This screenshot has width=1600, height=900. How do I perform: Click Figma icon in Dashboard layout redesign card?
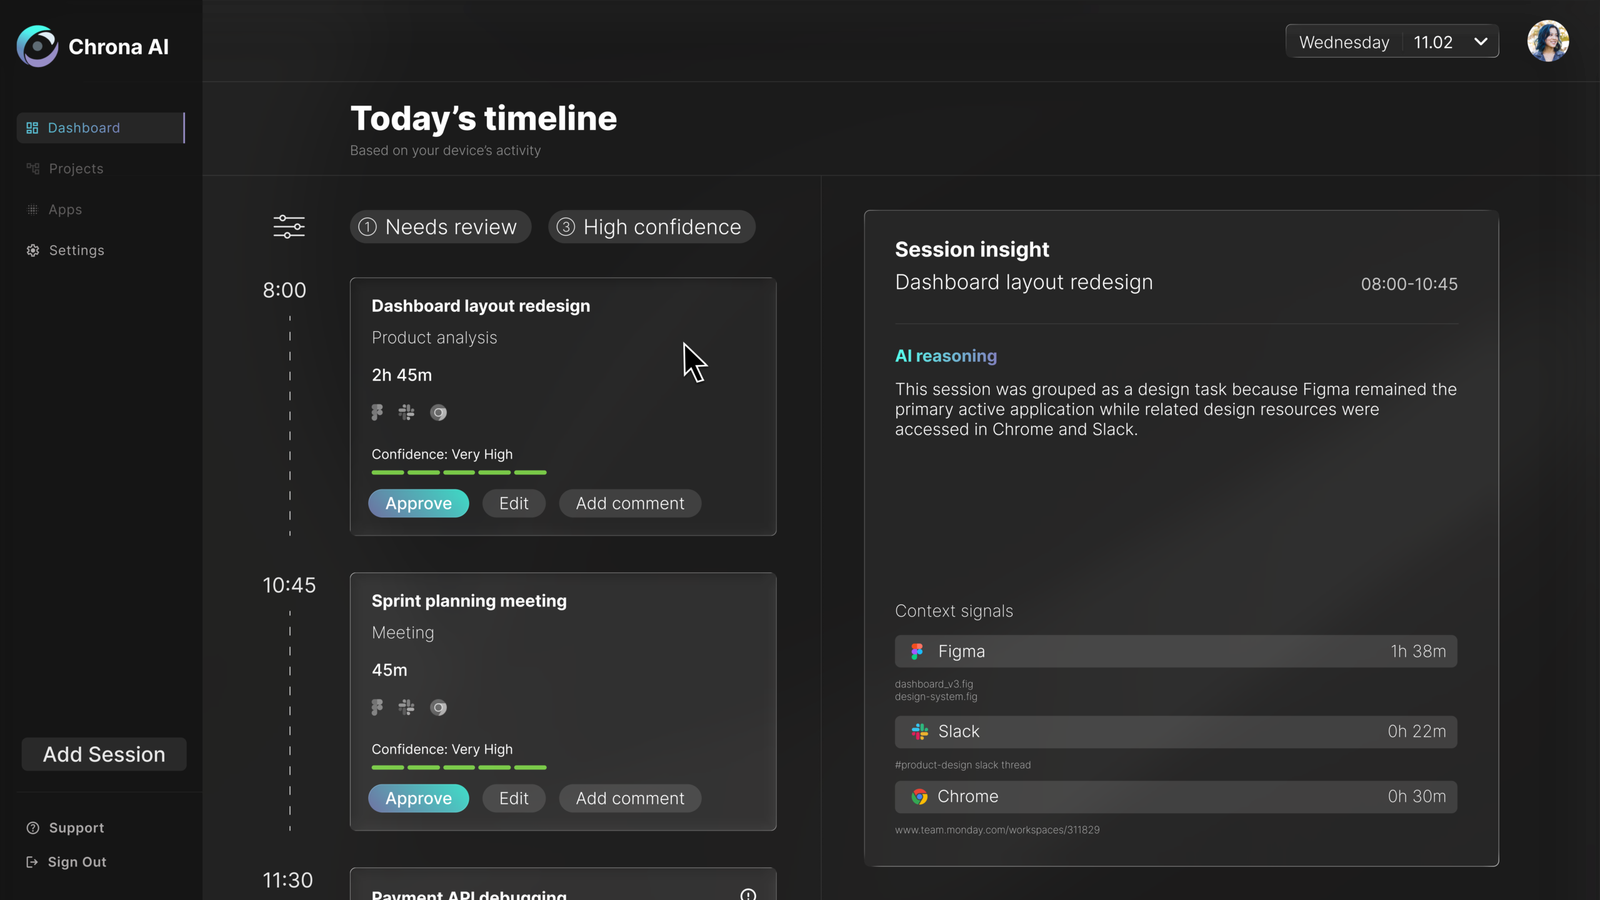pos(377,412)
